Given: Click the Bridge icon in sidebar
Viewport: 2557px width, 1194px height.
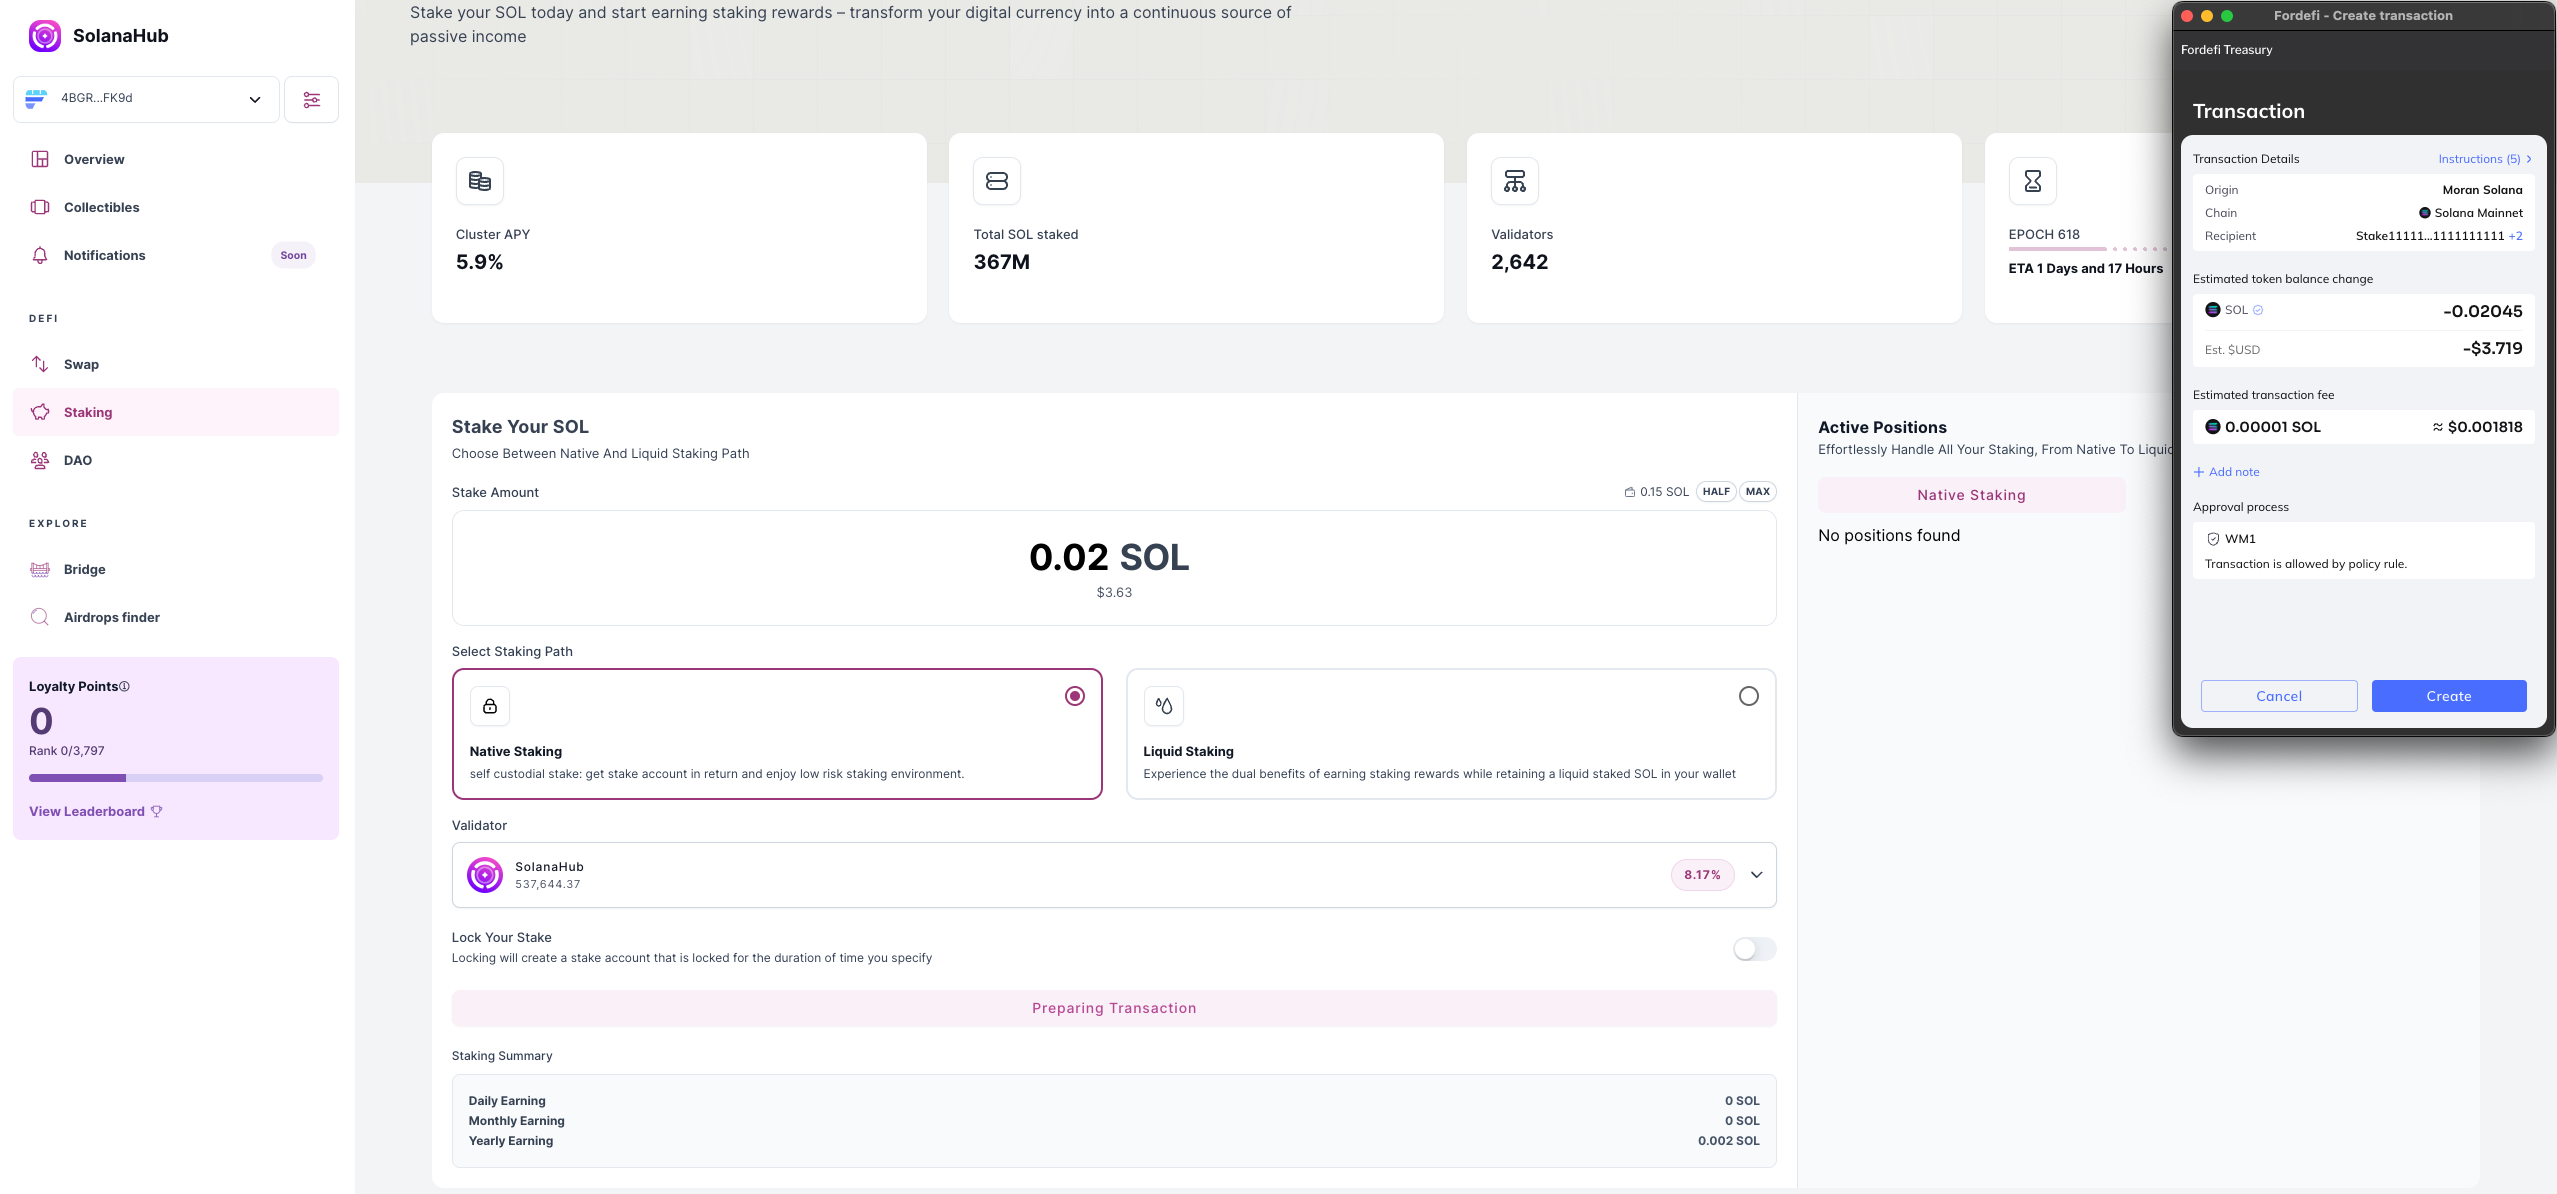Looking at the screenshot, I should tap(40, 569).
